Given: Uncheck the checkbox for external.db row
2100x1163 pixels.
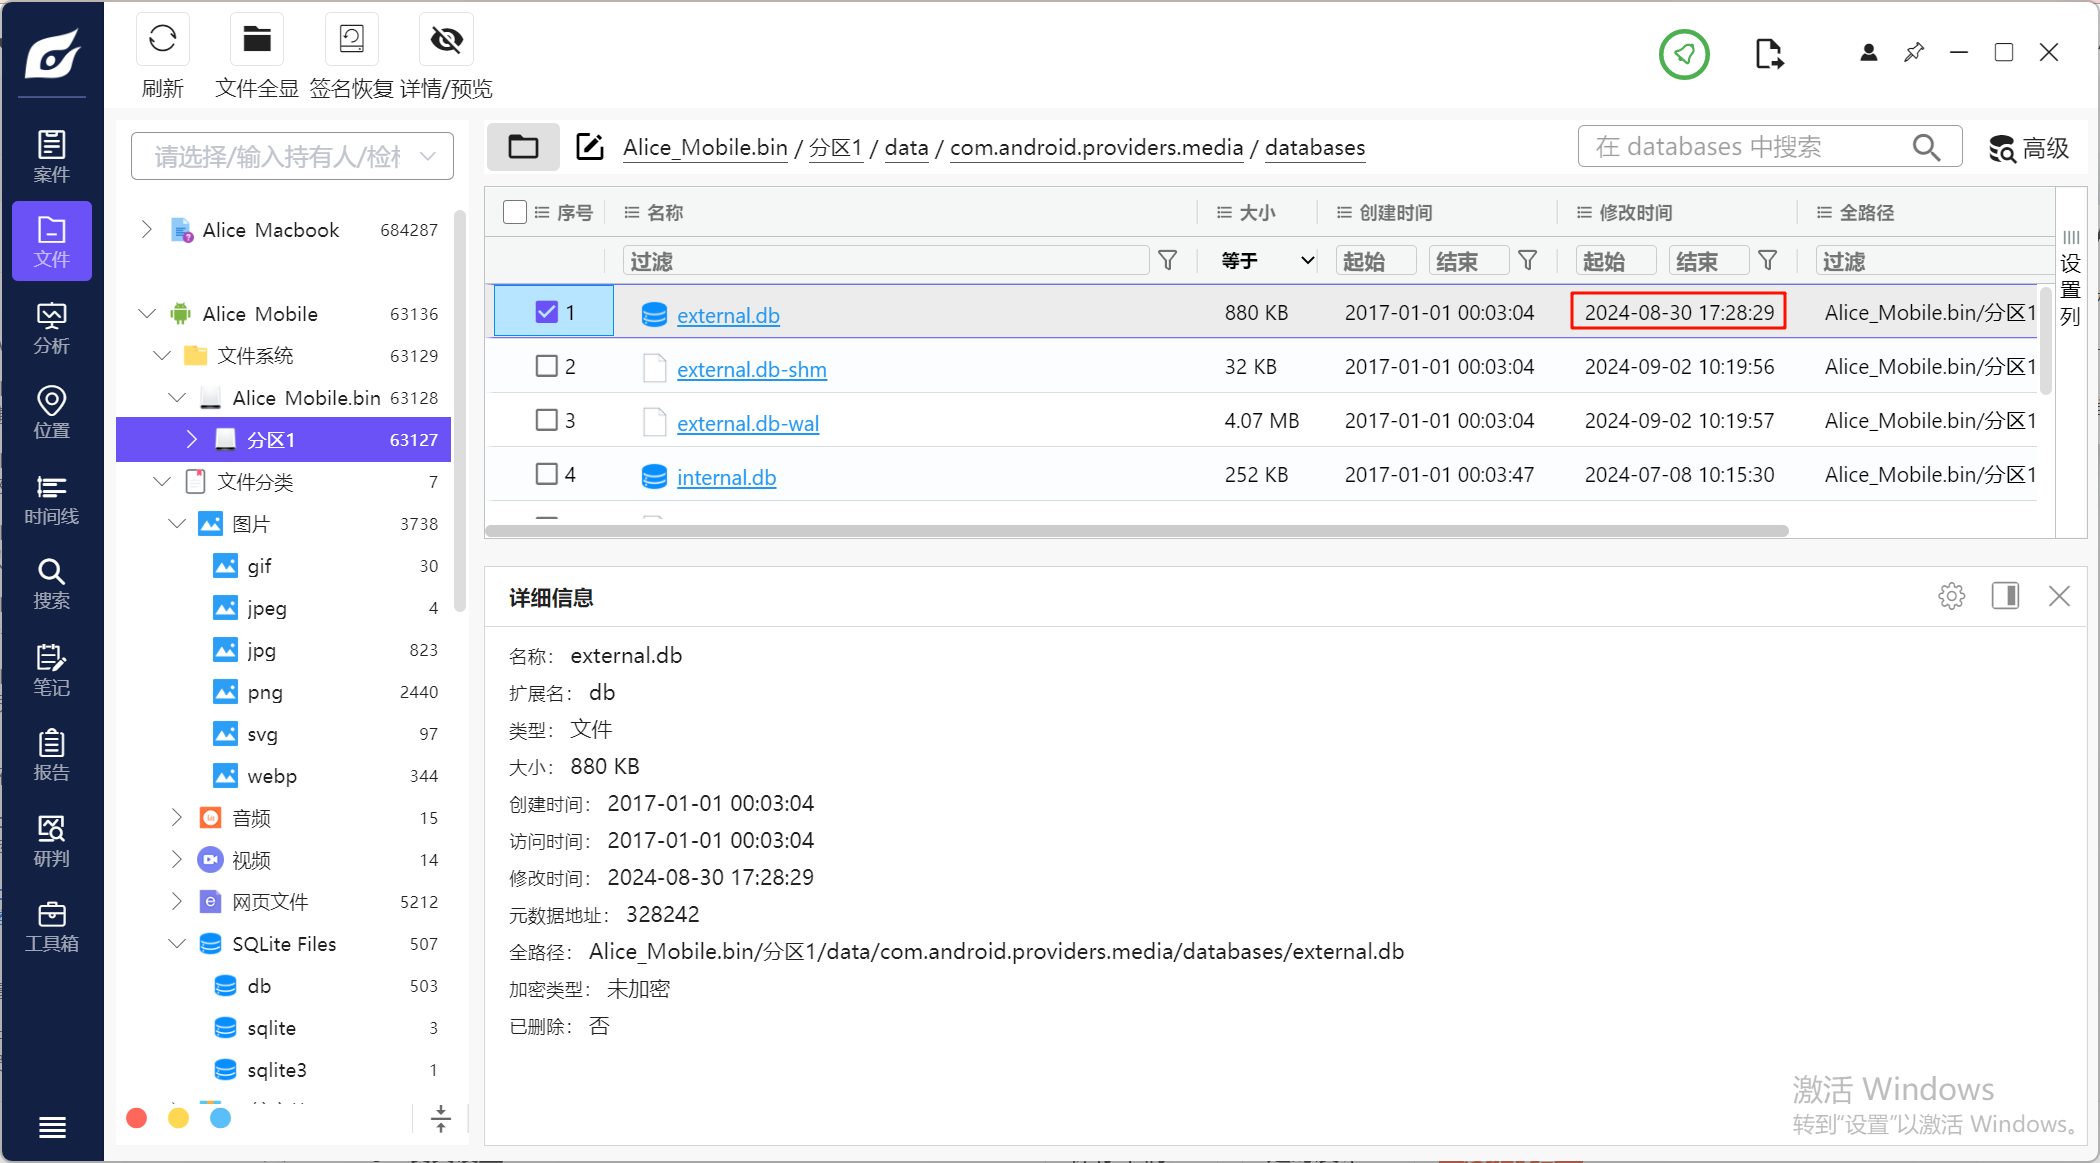Looking at the screenshot, I should (546, 312).
